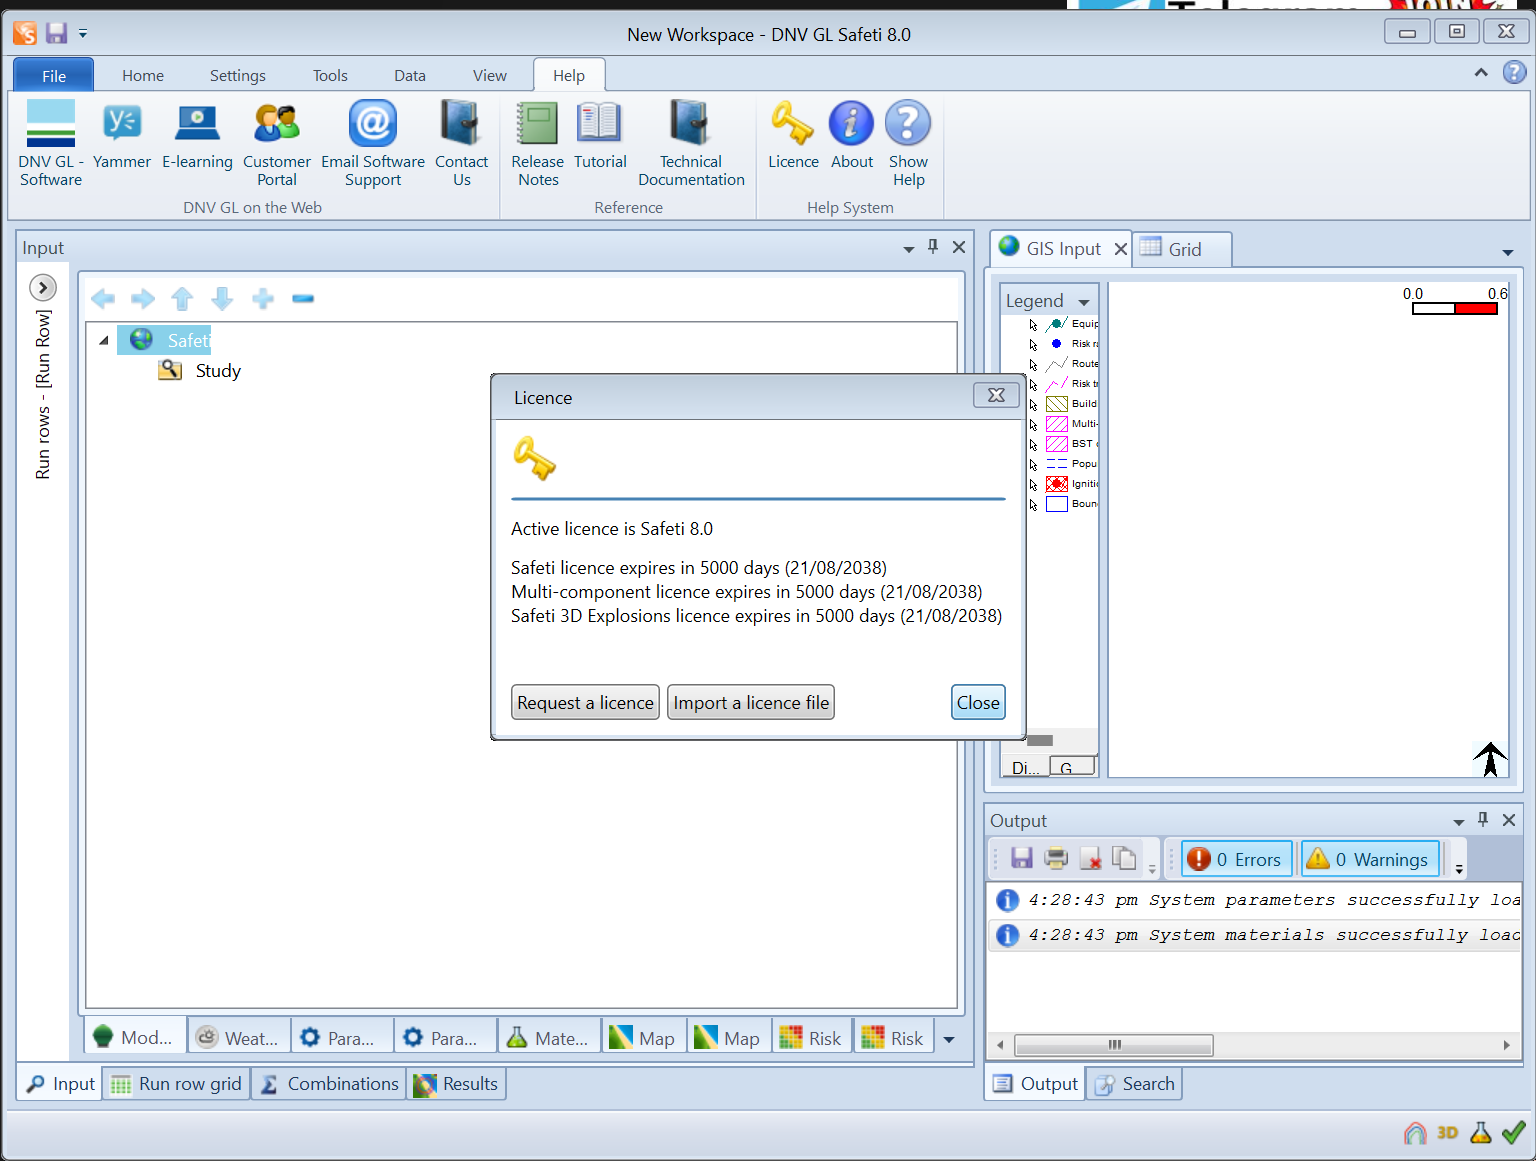Click the right arrow in Input toolbar

(x=143, y=298)
